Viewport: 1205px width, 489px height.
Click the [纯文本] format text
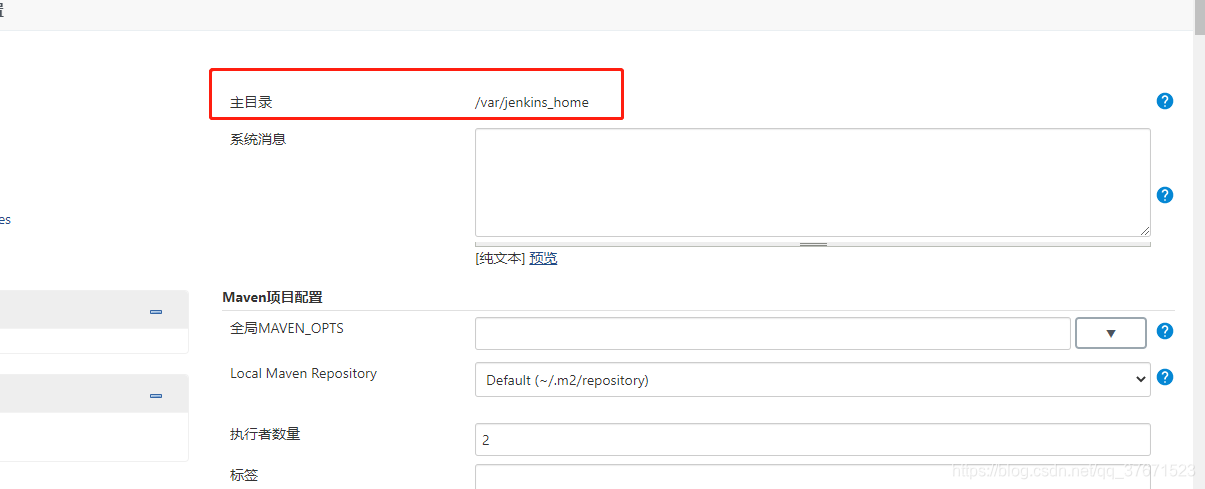[x=500, y=258]
